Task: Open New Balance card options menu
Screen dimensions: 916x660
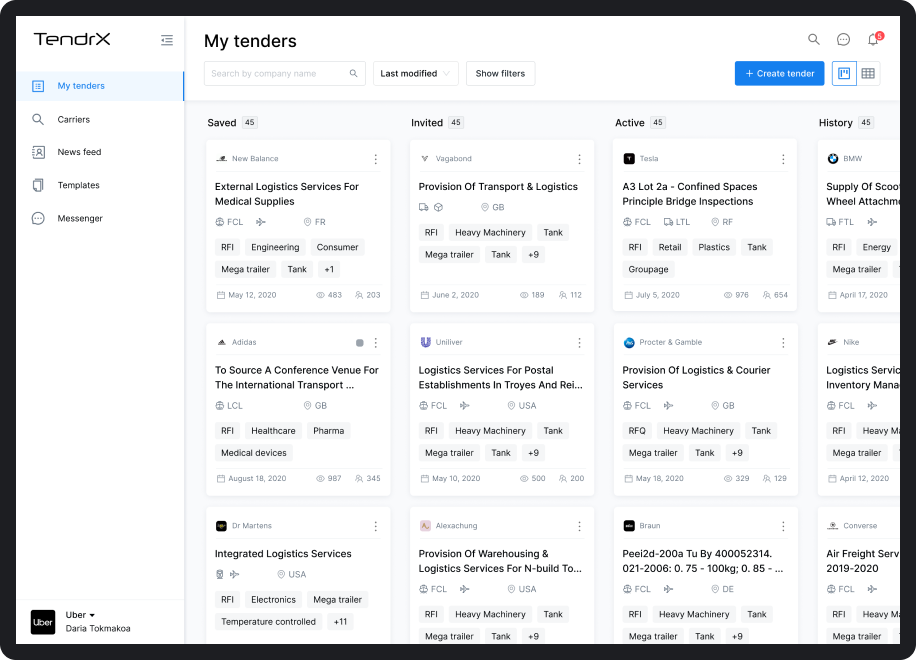Action: tap(376, 159)
